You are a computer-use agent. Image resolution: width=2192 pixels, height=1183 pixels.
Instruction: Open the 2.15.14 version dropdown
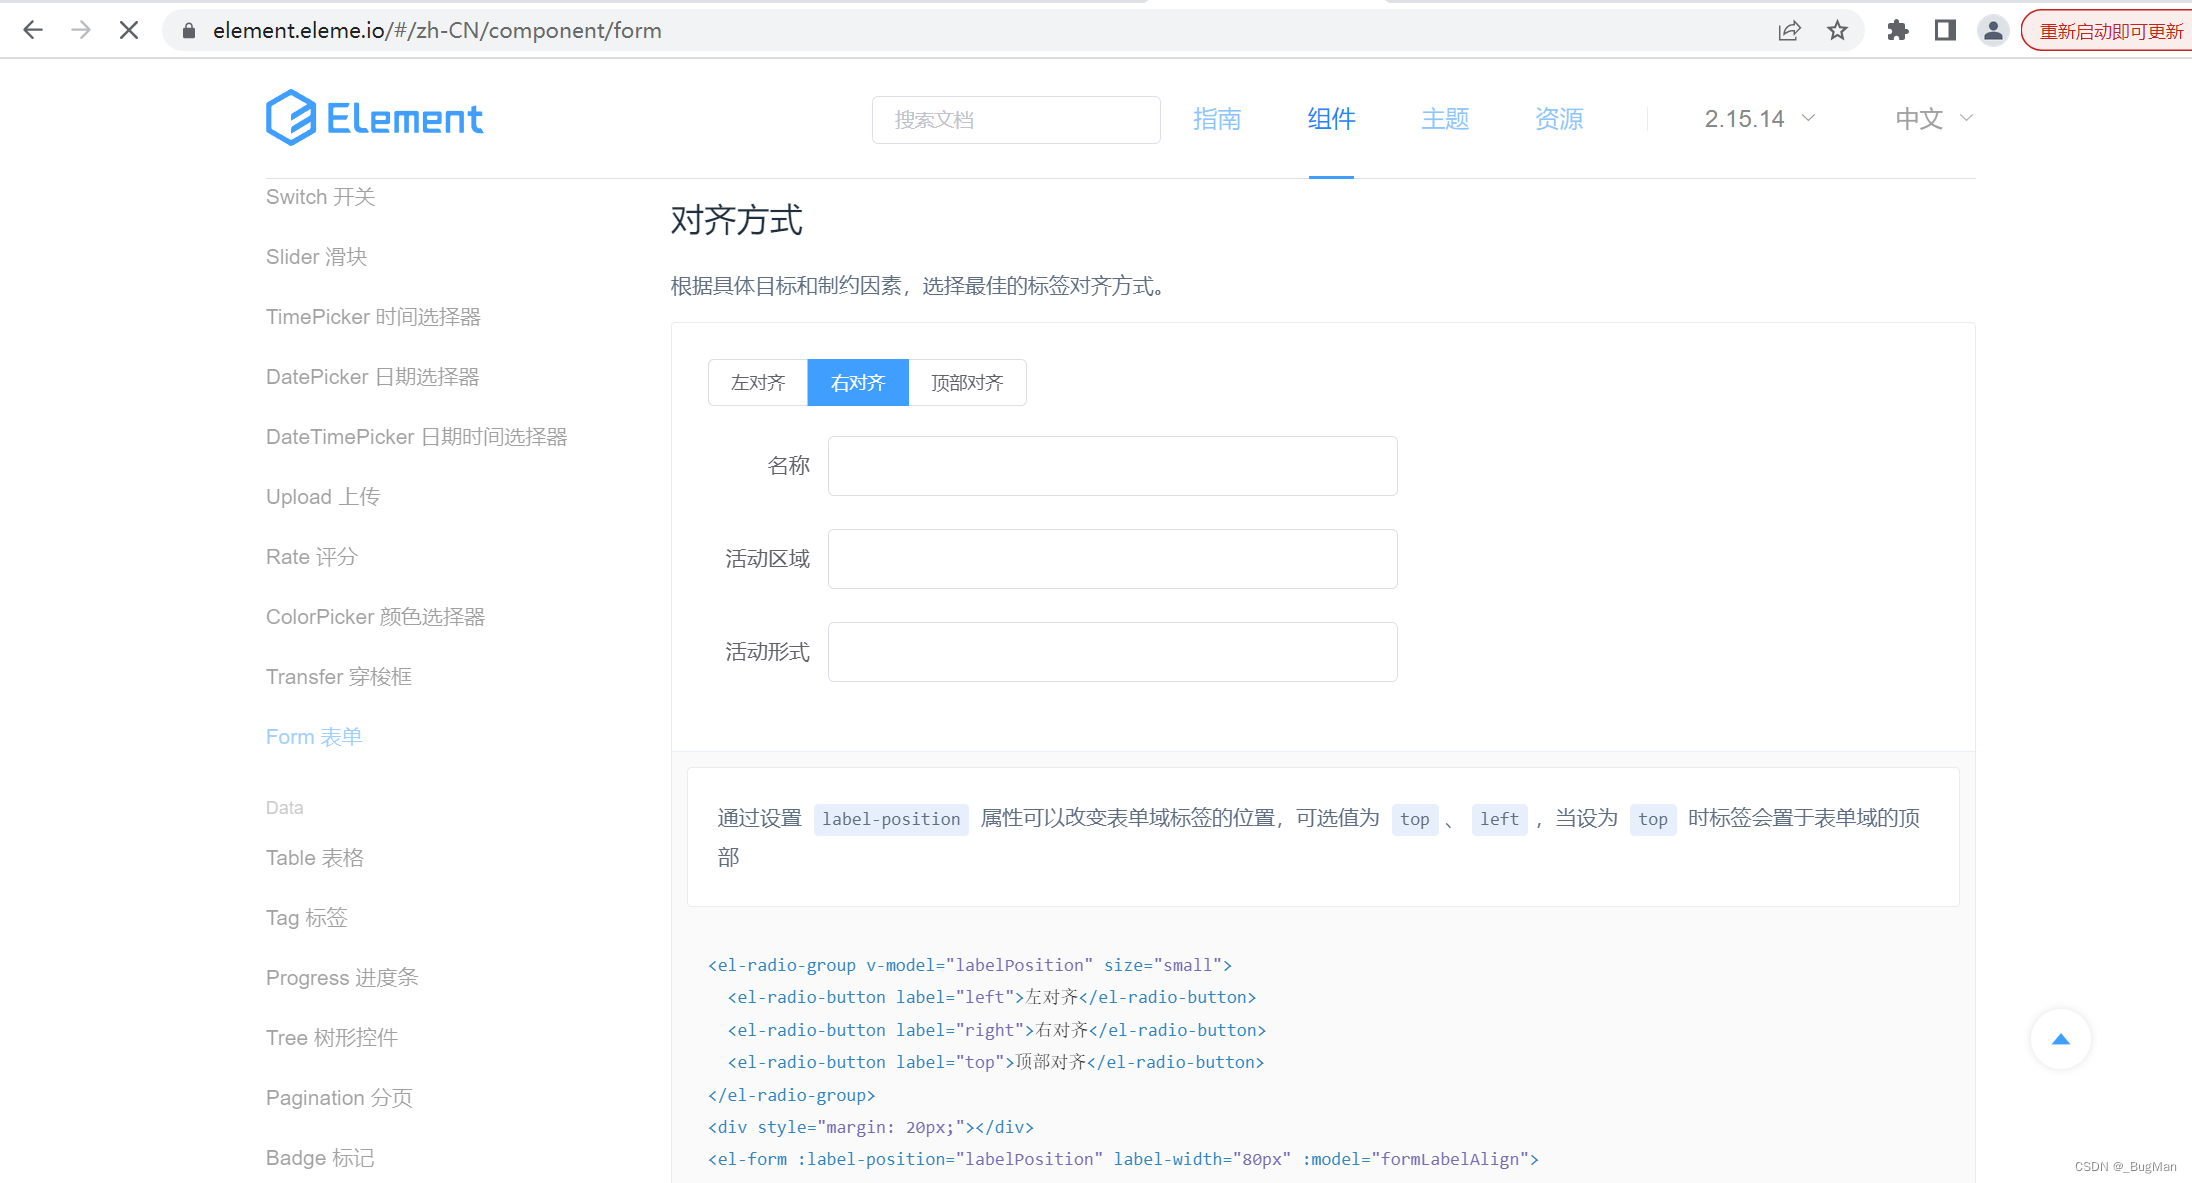1760,119
